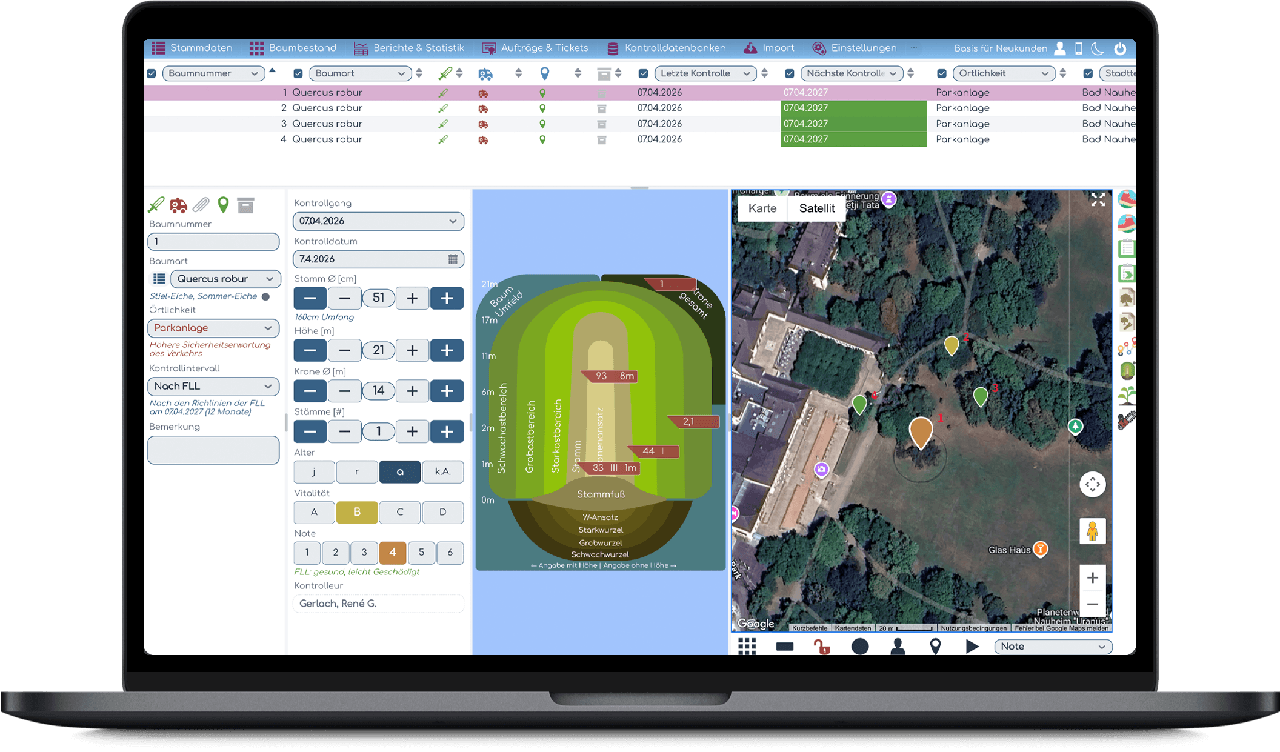This screenshot has height=752, width=1280.
Task: Toggle the Letzte Kontrolle column checkbox
Action: [643, 74]
